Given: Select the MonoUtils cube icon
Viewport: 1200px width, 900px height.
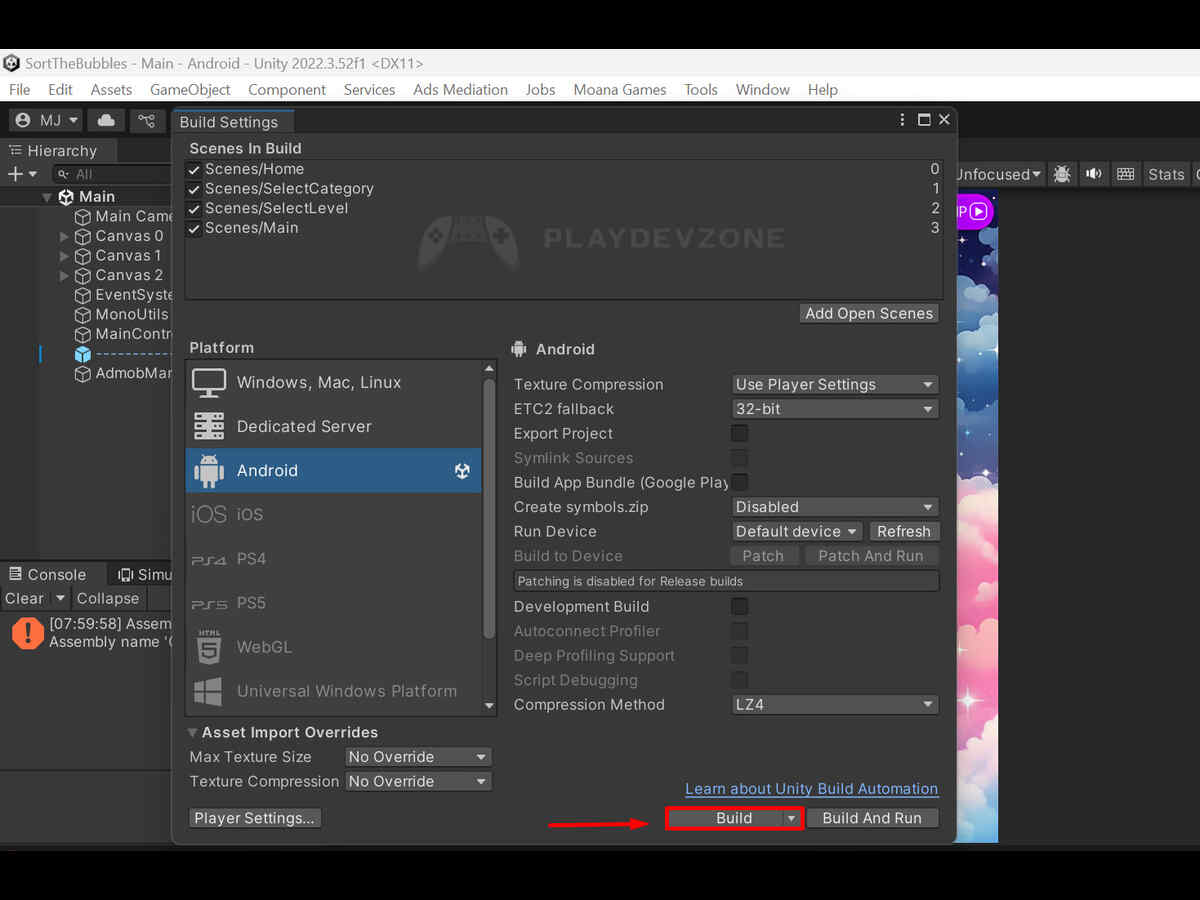Looking at the screenshot, I should coord(83,314).
